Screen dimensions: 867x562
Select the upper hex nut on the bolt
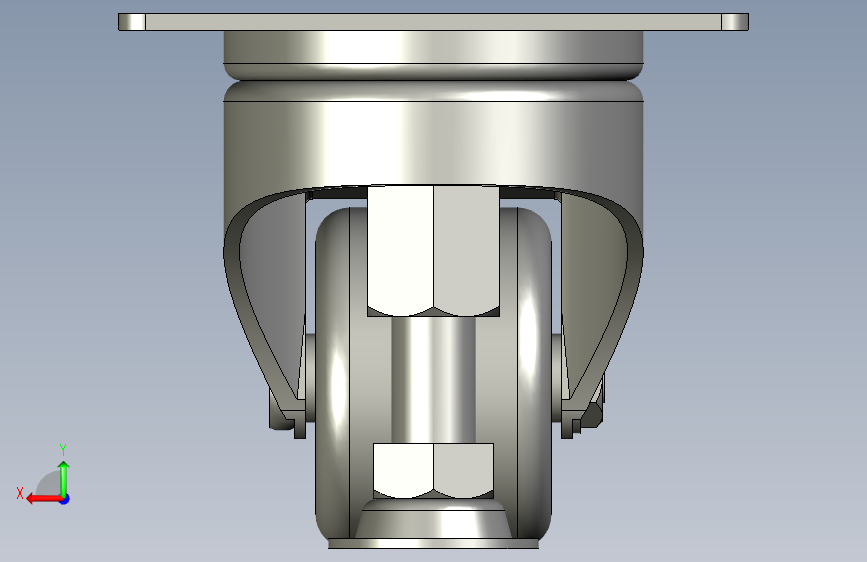433,251
